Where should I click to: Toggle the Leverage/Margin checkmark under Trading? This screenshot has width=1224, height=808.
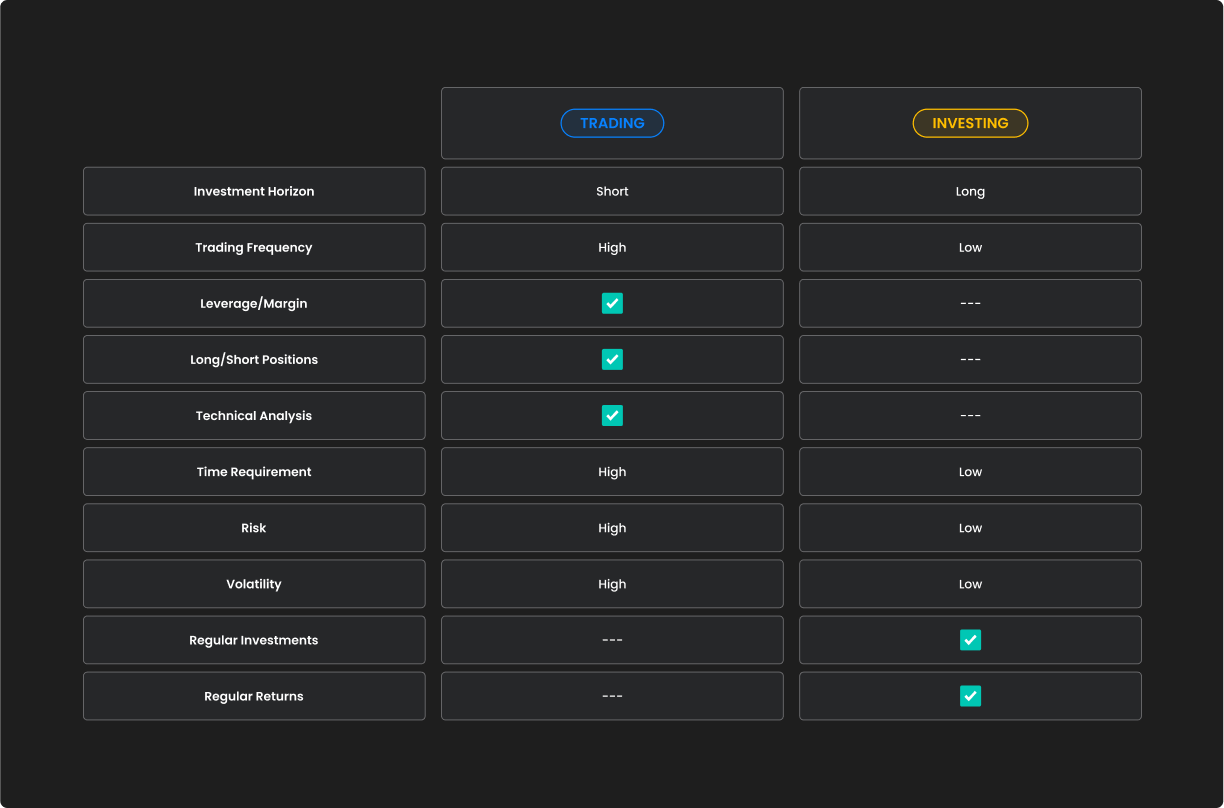(x=612, y=303)
